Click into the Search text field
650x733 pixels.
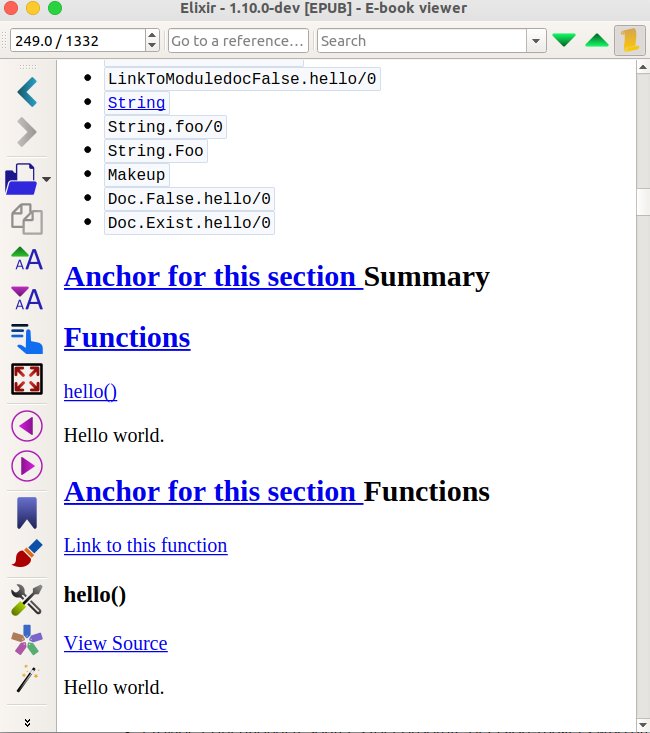click(422, 41)
